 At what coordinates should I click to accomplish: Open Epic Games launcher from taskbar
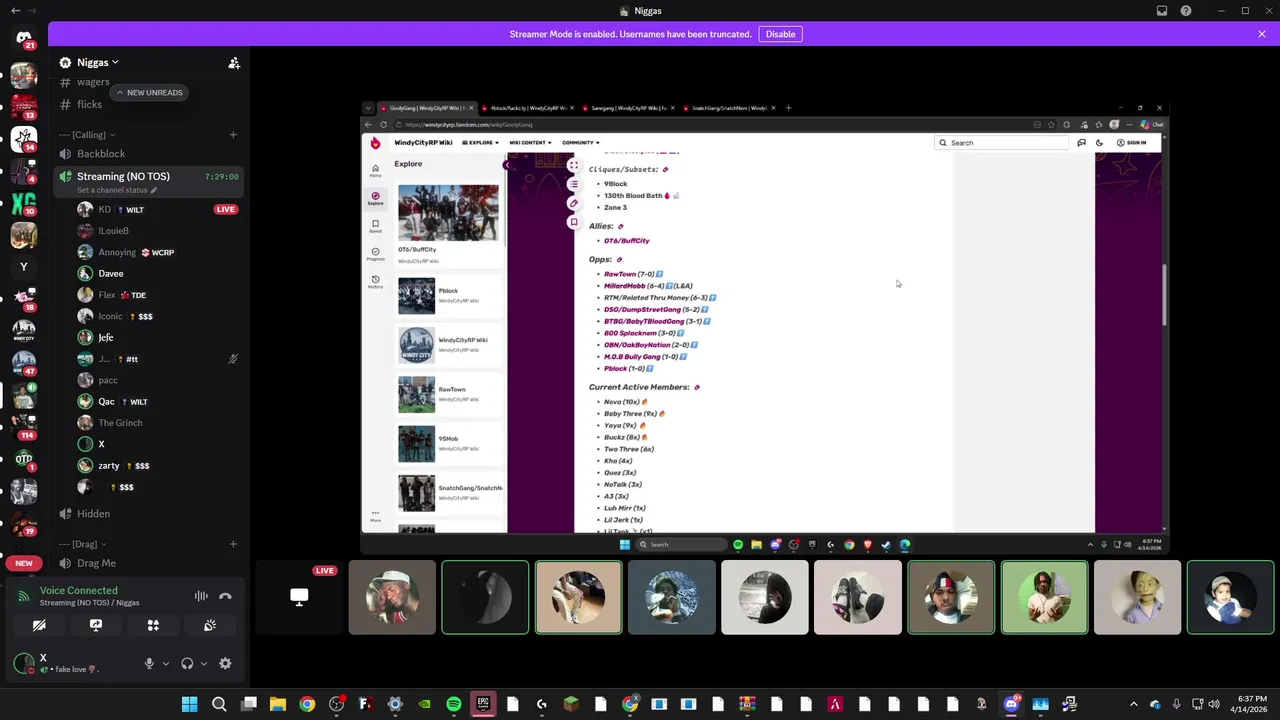click(483, 704)
